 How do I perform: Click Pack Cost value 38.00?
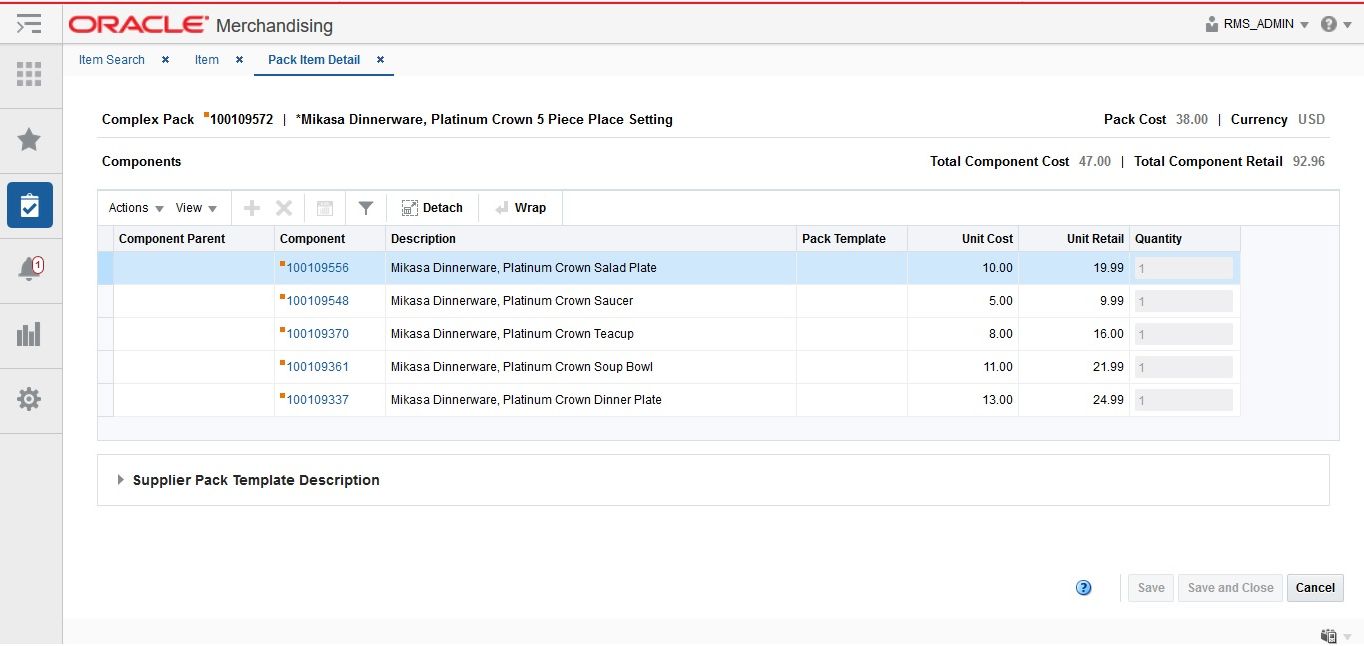click(x=1192, y=119)
